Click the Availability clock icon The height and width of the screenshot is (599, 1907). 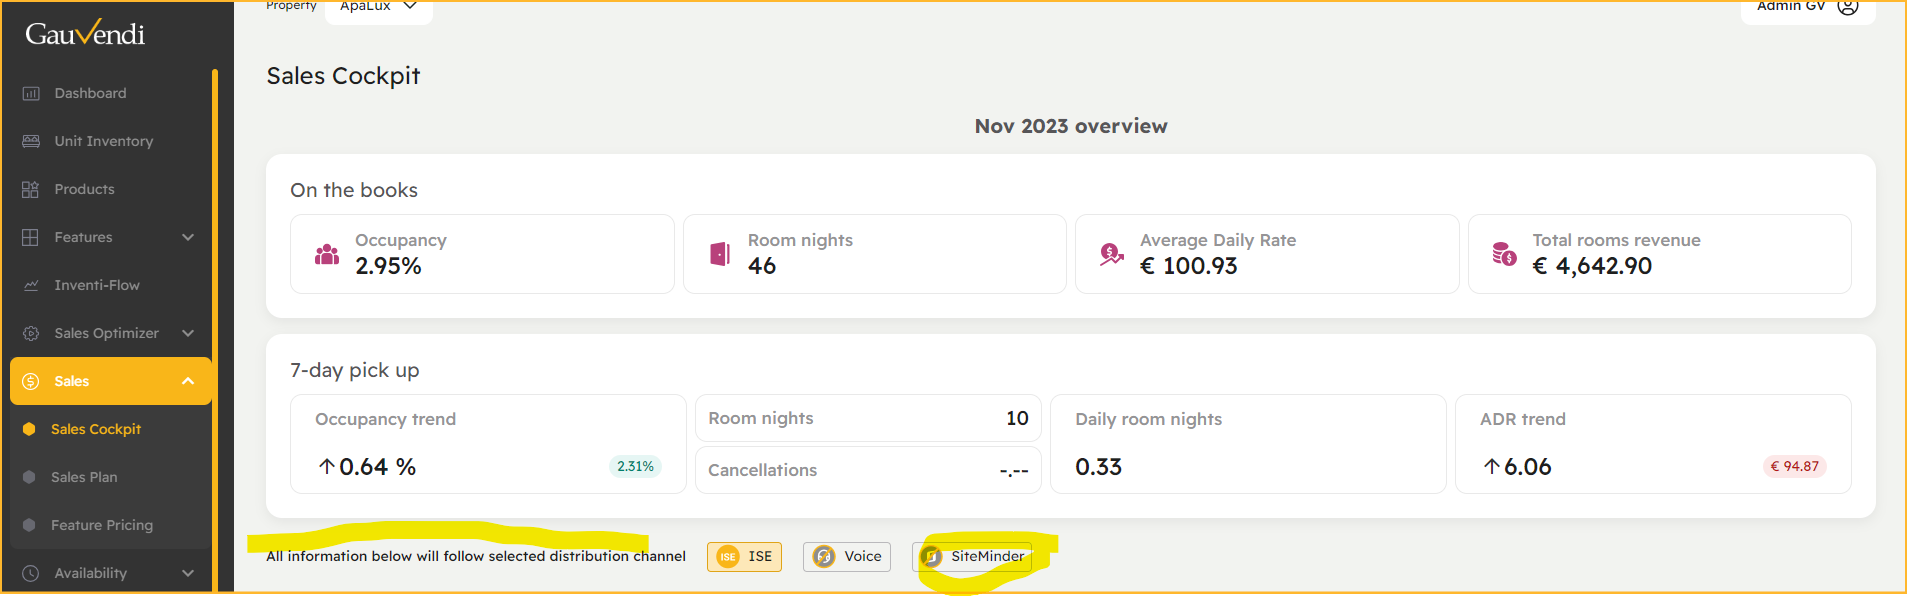click(31, 573)
